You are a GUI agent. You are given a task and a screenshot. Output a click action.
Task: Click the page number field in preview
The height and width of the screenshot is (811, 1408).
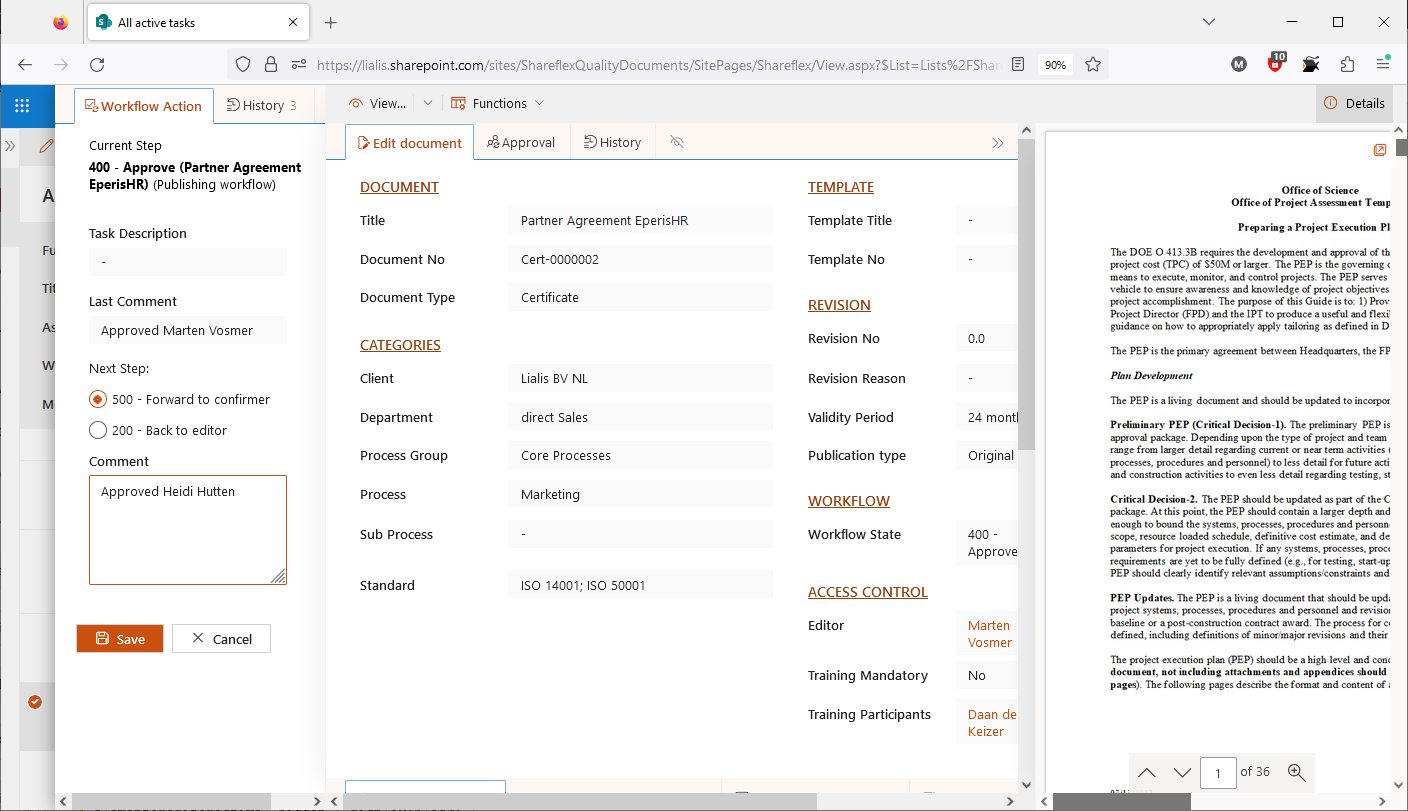1218,772
